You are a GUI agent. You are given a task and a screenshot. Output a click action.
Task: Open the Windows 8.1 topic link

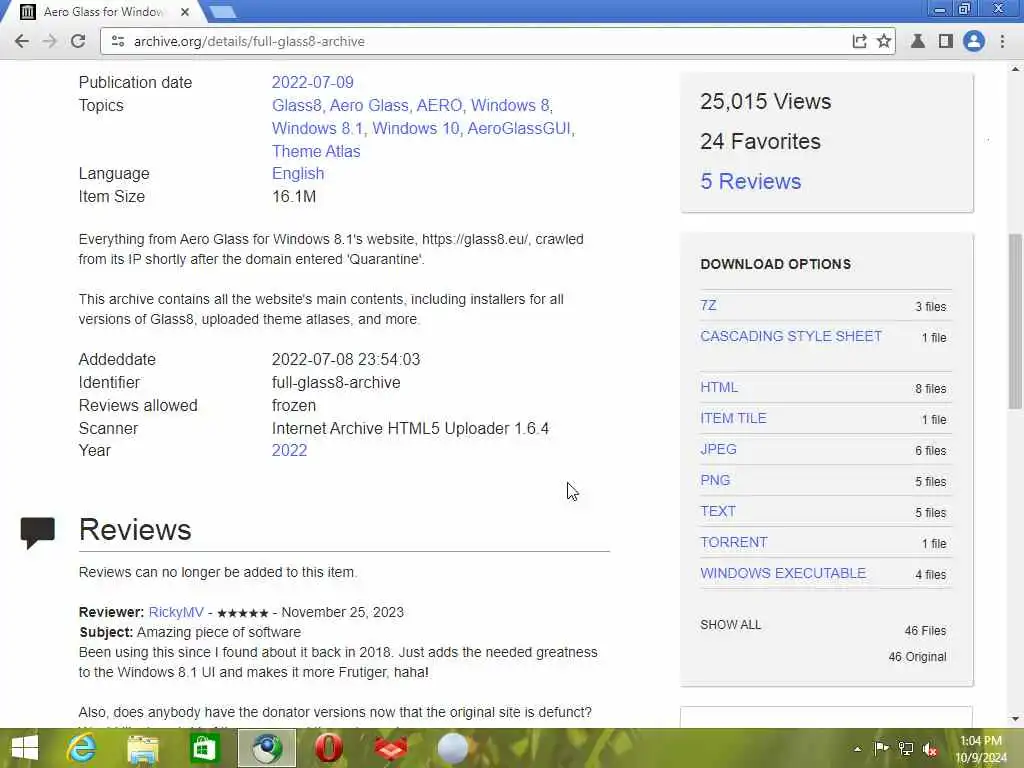(x=317, y=128)
